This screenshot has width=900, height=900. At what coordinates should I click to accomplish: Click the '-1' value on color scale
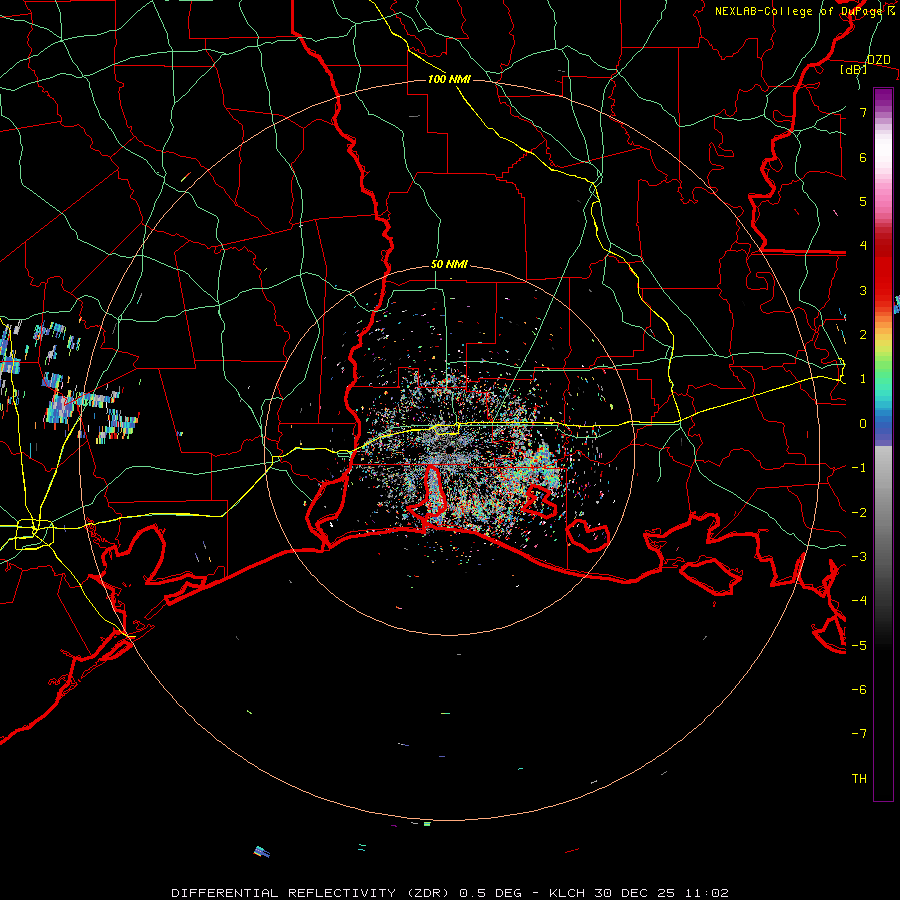(859, 468)
